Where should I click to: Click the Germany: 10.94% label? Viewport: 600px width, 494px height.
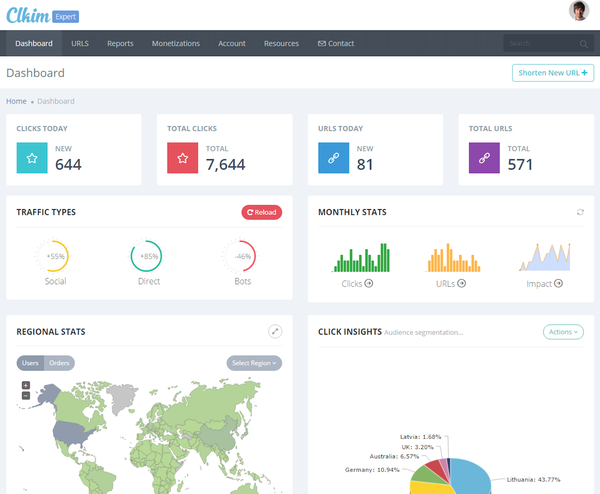tap(372, 470)
